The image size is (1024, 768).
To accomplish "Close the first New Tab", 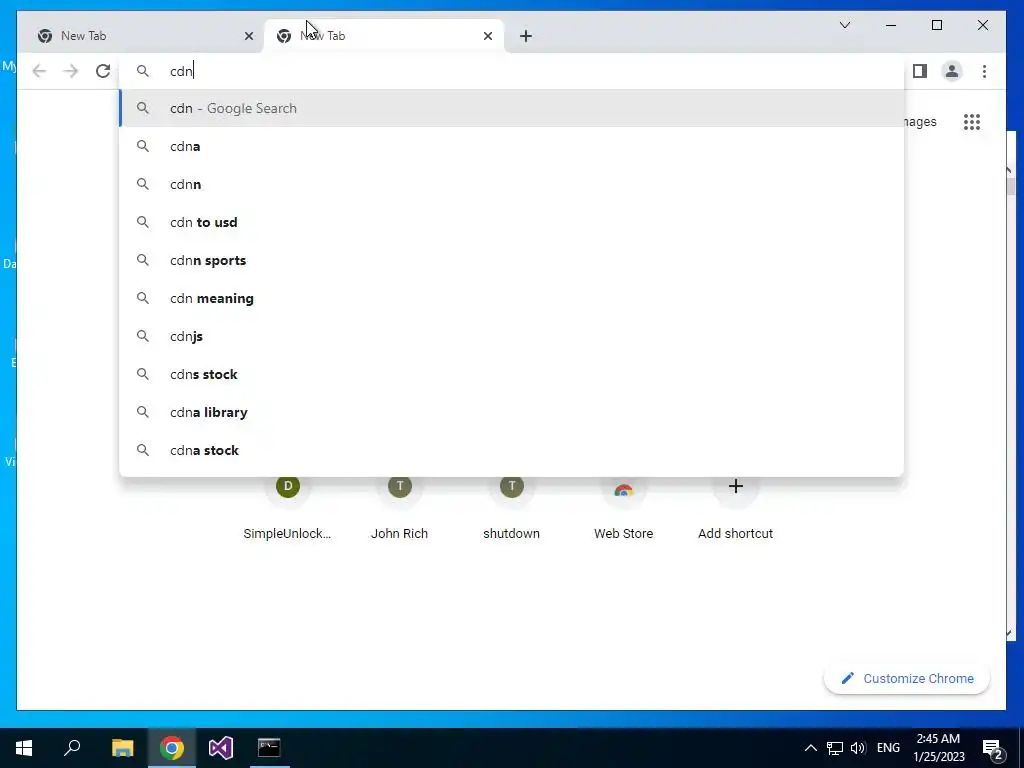I will pos(249,36).
